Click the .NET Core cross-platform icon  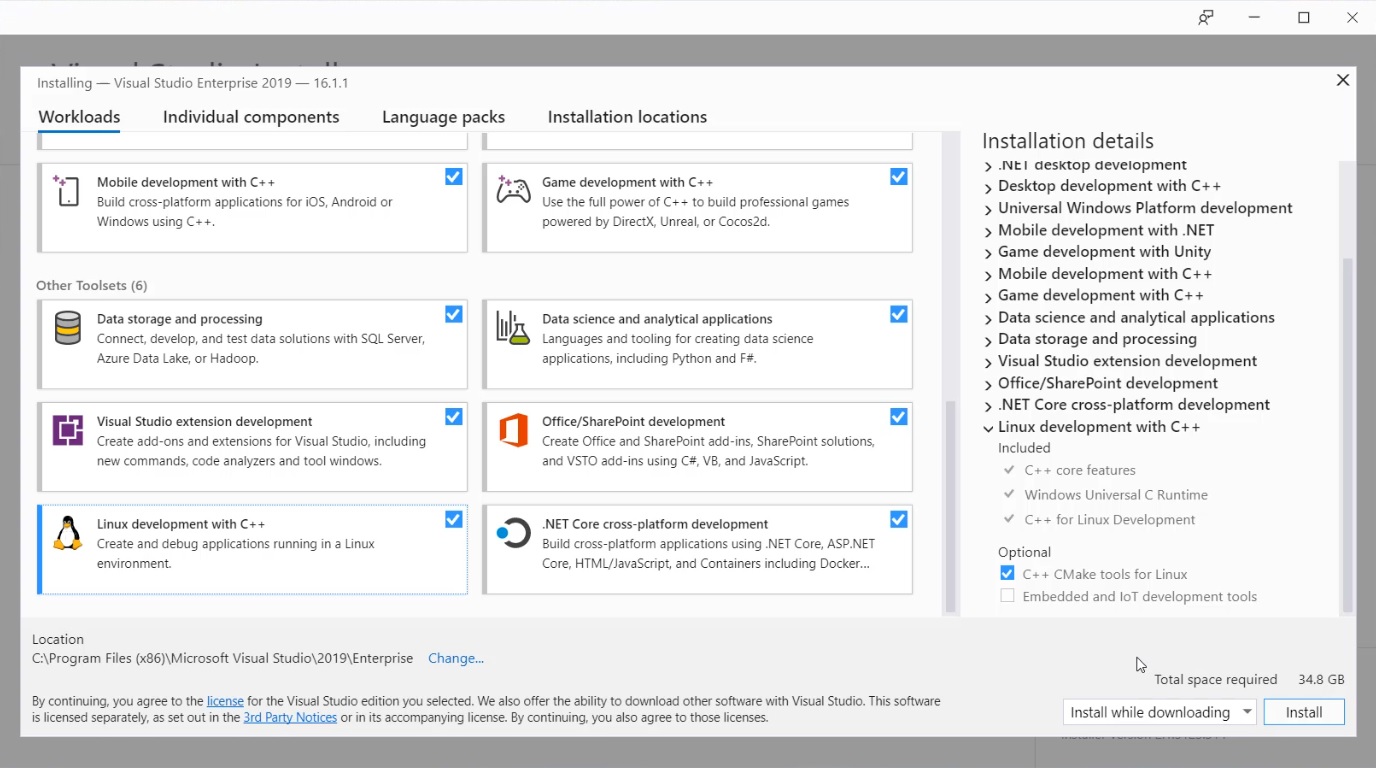[513, 533]
